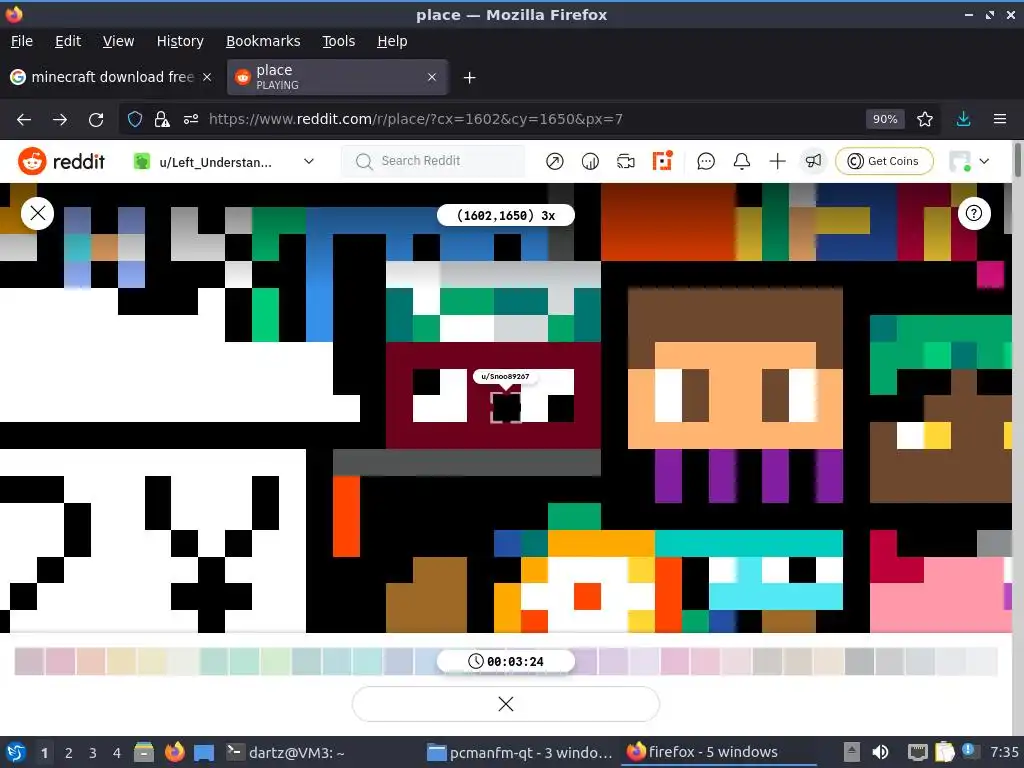Open site permissions icon
This screenshot has width=1024, height=768.
tap(191, 120)
